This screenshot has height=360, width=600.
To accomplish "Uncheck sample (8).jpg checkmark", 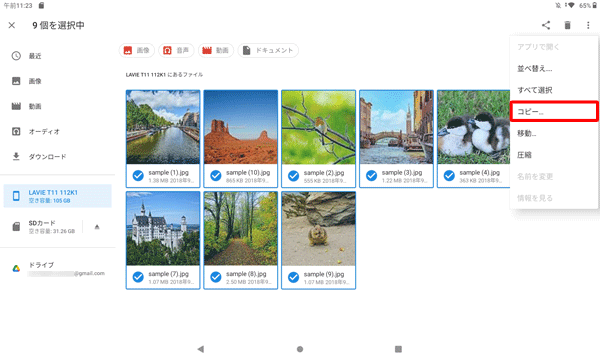I will (216, 277).
